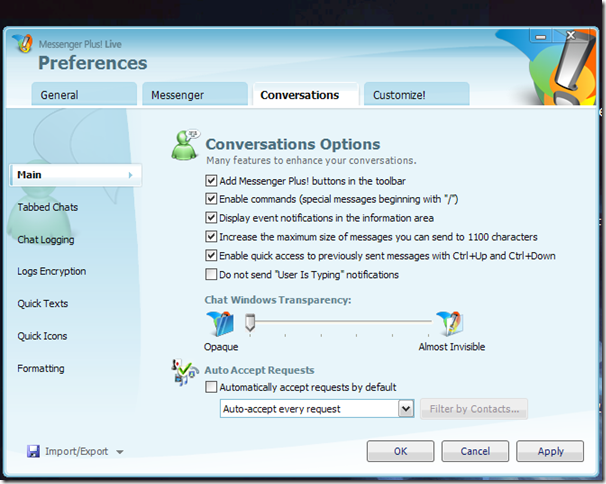Screen dimensions: 606x484
Task: Click the Conversations Options green buddy icon
Action: click(x=186, y=145)
